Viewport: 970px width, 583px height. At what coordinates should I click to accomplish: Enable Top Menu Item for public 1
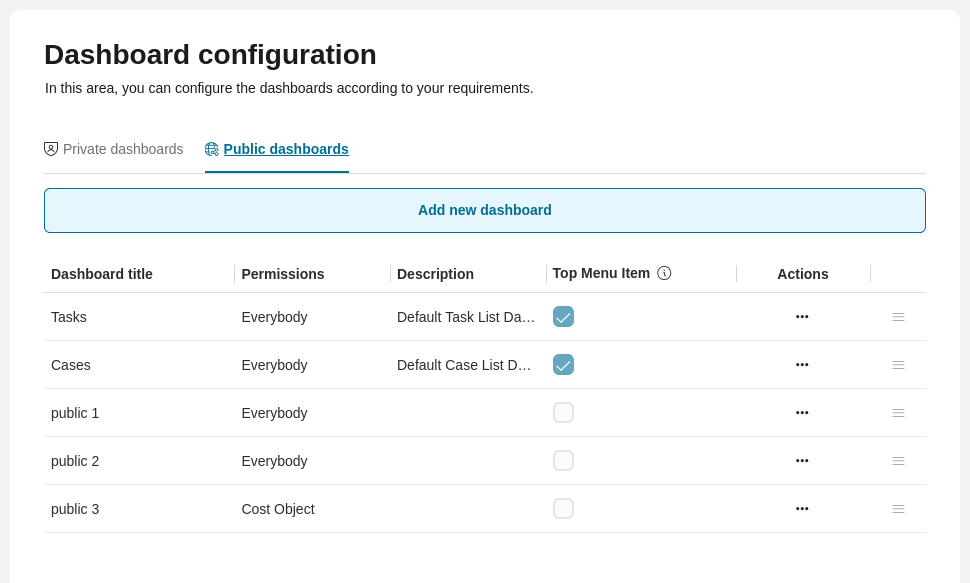563,412
